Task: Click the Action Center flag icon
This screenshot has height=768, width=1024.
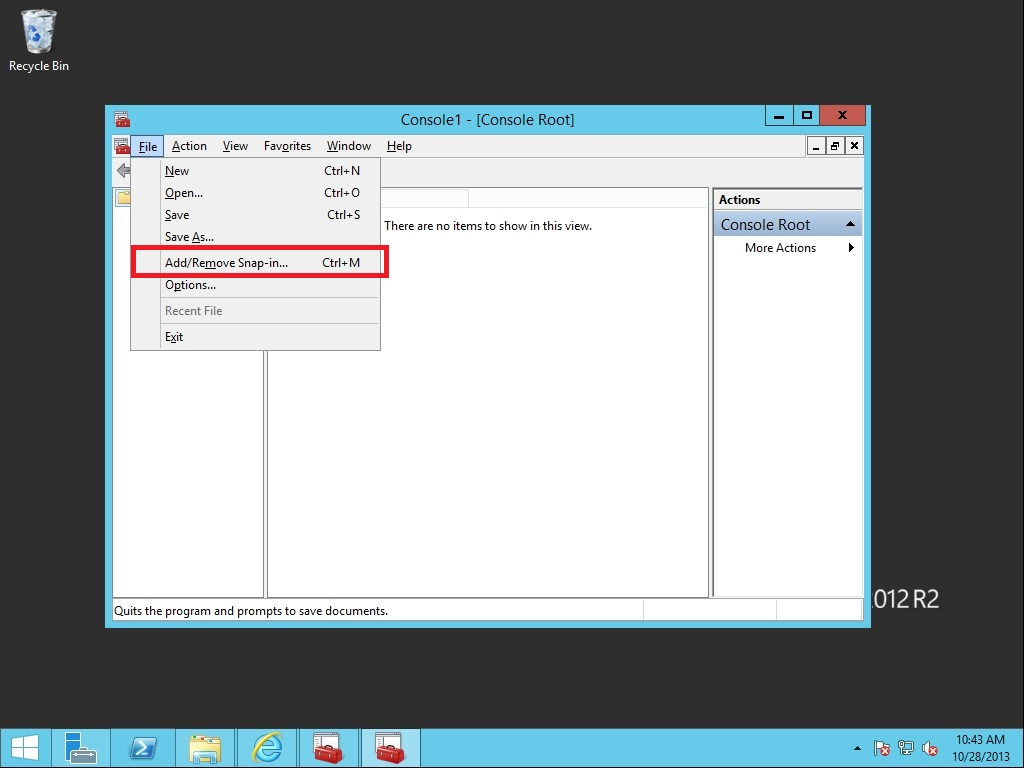Action: pos(882,748)
